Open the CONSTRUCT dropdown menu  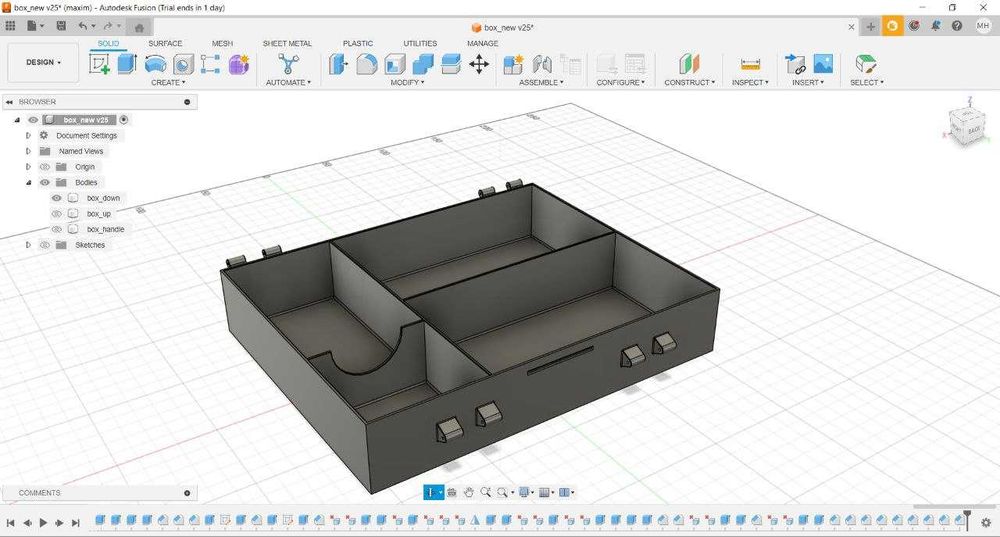click(689, 83)
